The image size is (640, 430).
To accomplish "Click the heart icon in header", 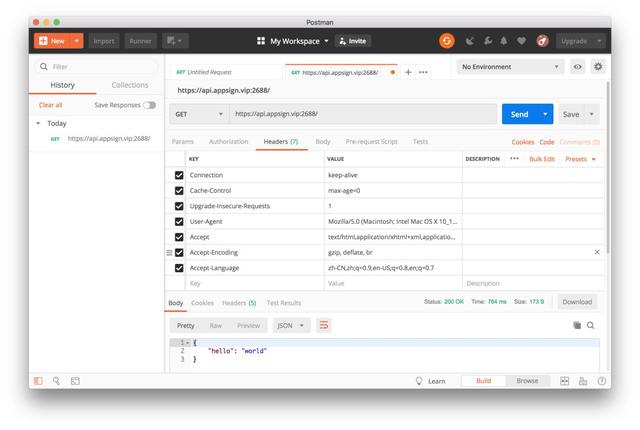I will coord(521,41).
